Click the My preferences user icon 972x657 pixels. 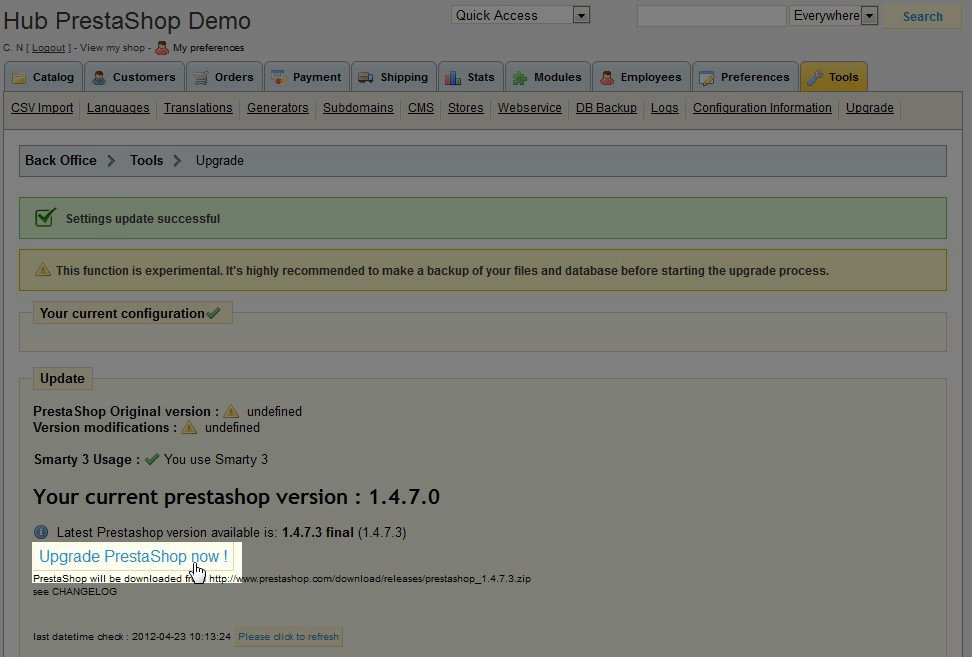coord(162,47)
